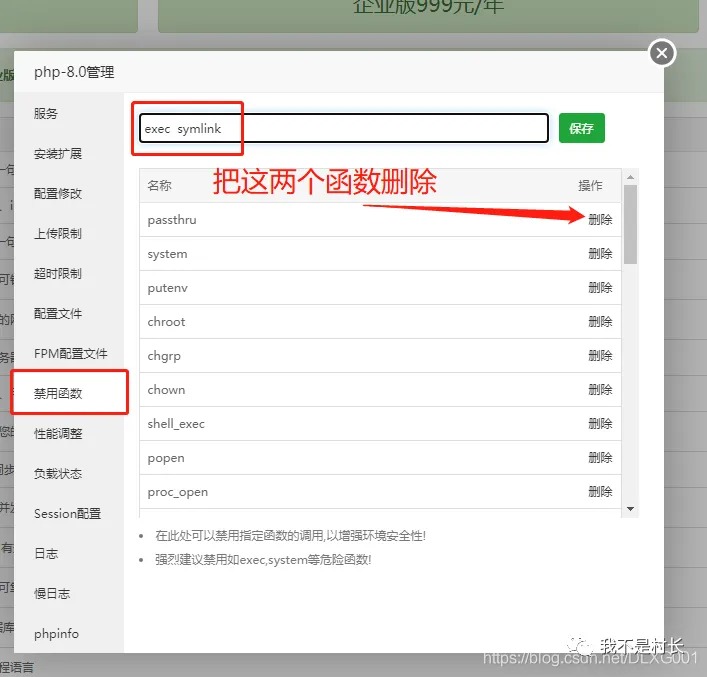Open the 服务 tab in sidebar
This screenshot has width=707, height=677.
(46, 114)
